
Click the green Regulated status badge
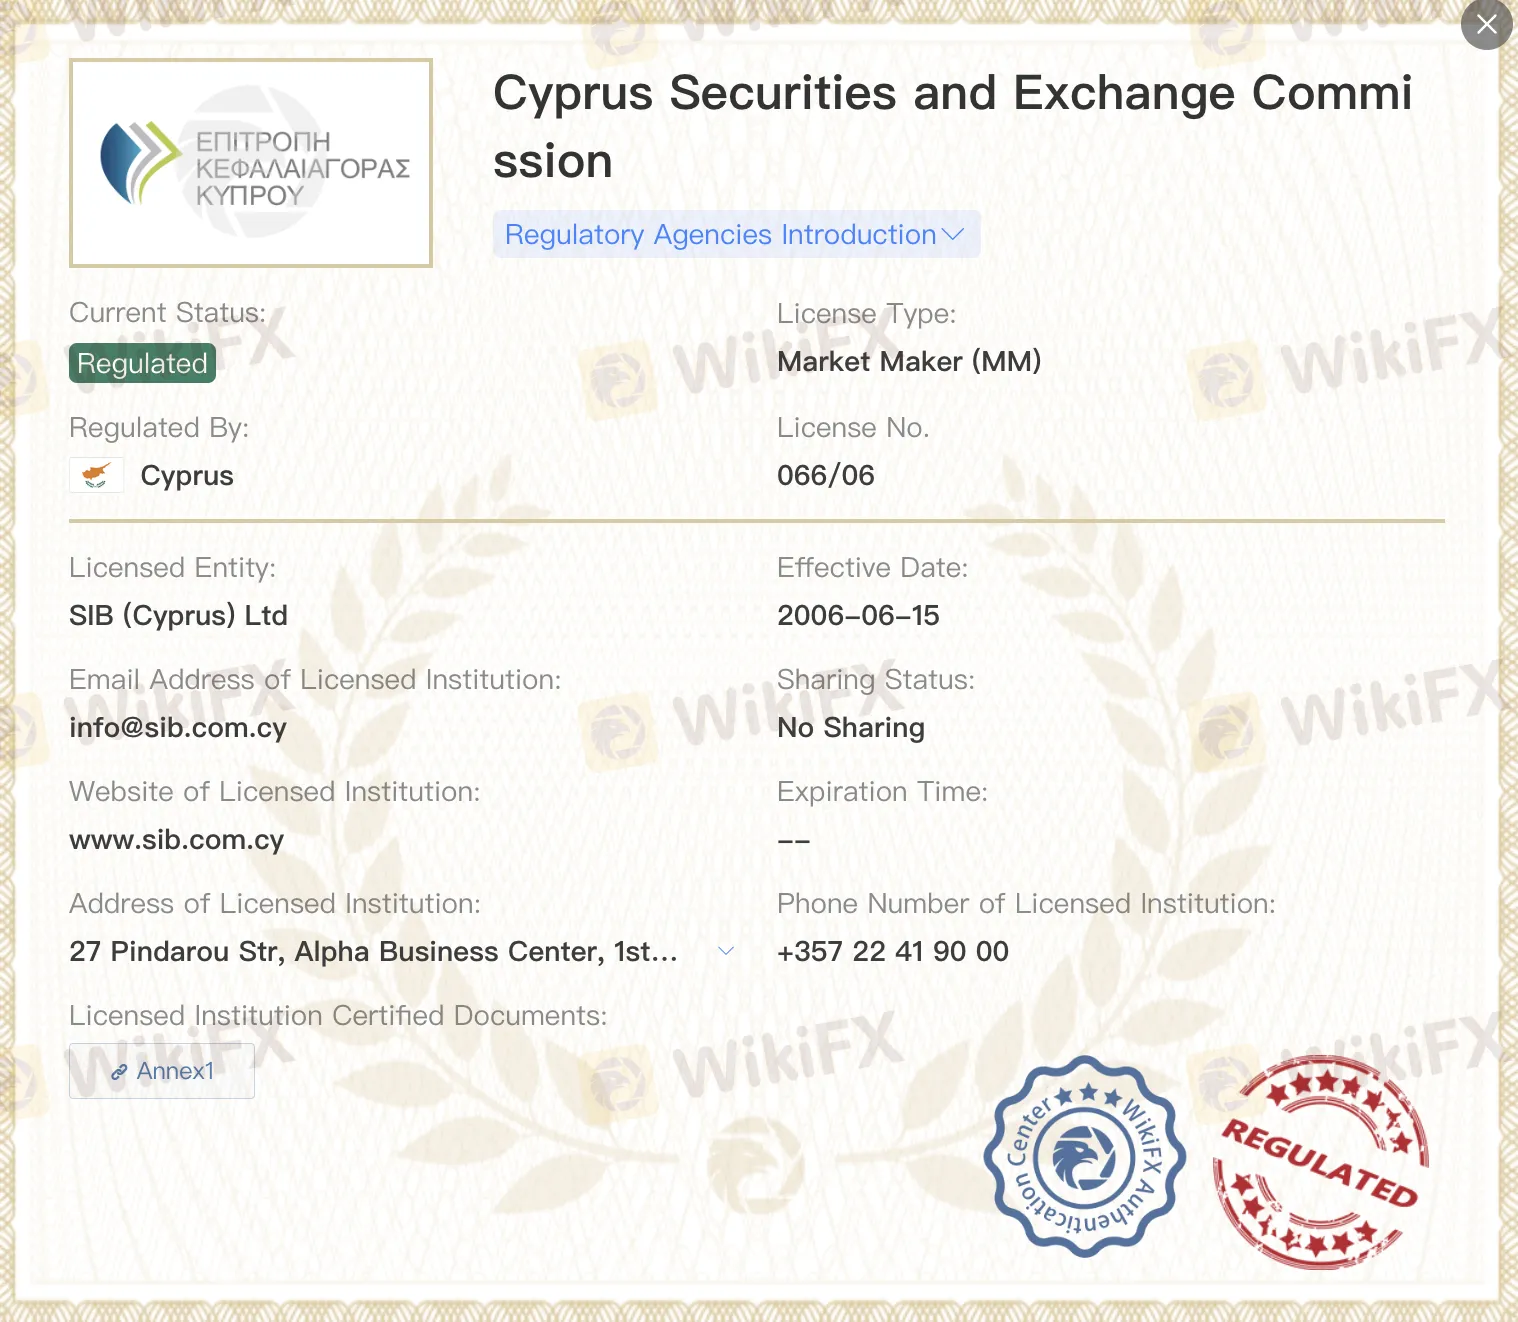pyautogui.click(x=142, y=363)
